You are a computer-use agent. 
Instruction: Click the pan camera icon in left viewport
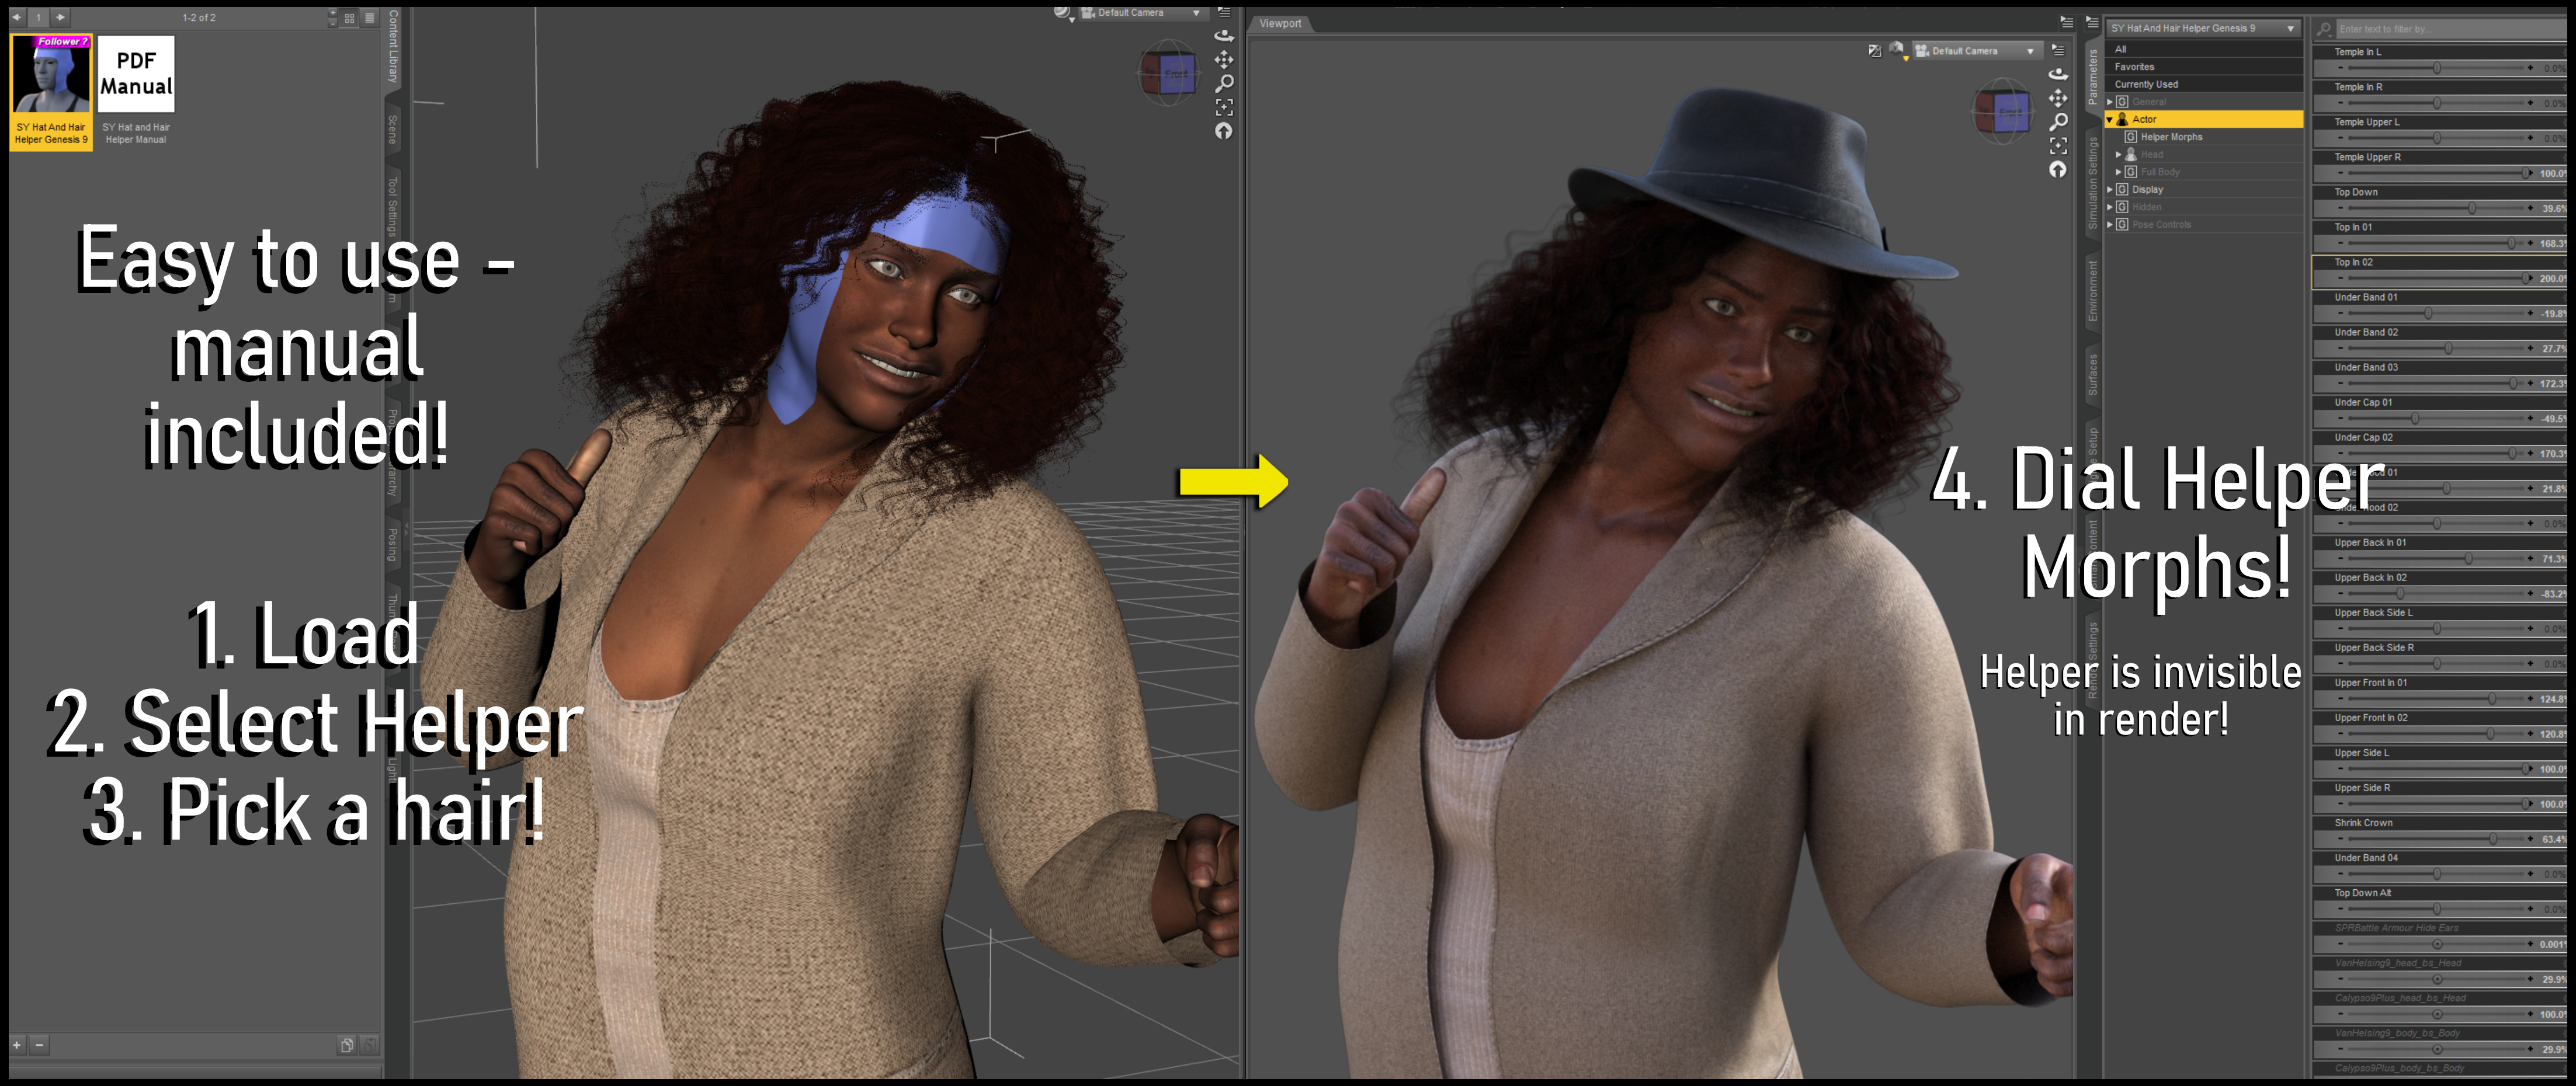(x=1223, y=59)
